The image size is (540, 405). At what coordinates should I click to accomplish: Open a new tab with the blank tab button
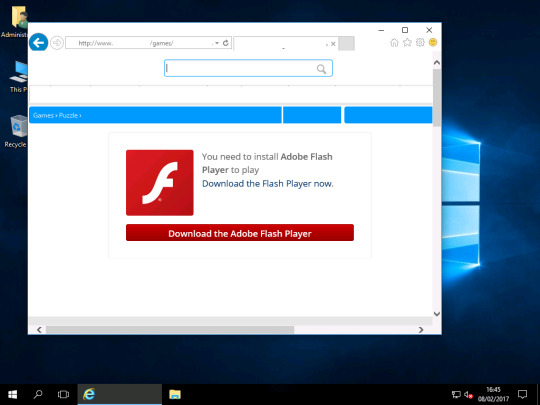346,44
